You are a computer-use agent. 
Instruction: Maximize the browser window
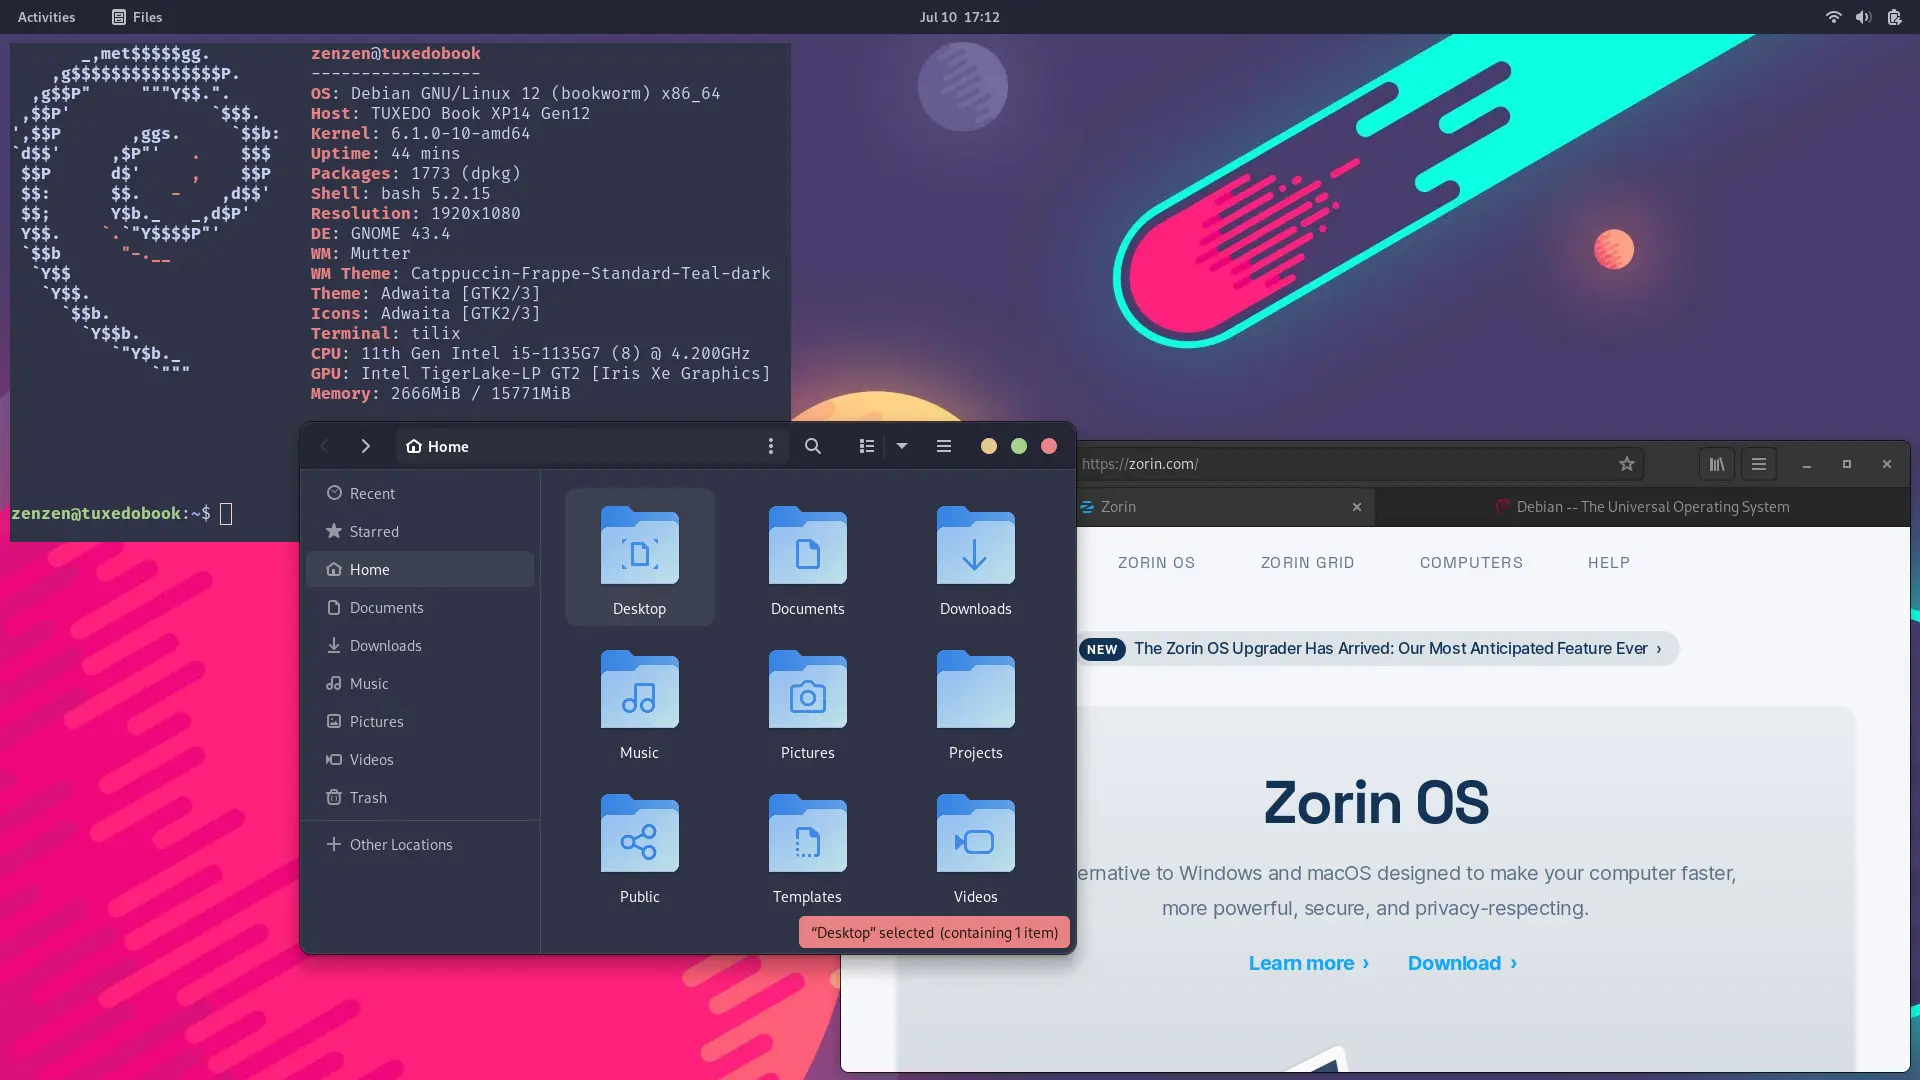[1847, 464]
